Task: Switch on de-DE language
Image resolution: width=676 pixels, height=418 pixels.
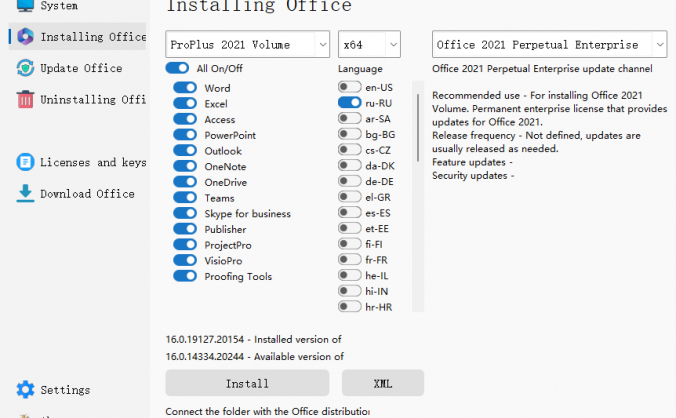Action: [350, 181]
